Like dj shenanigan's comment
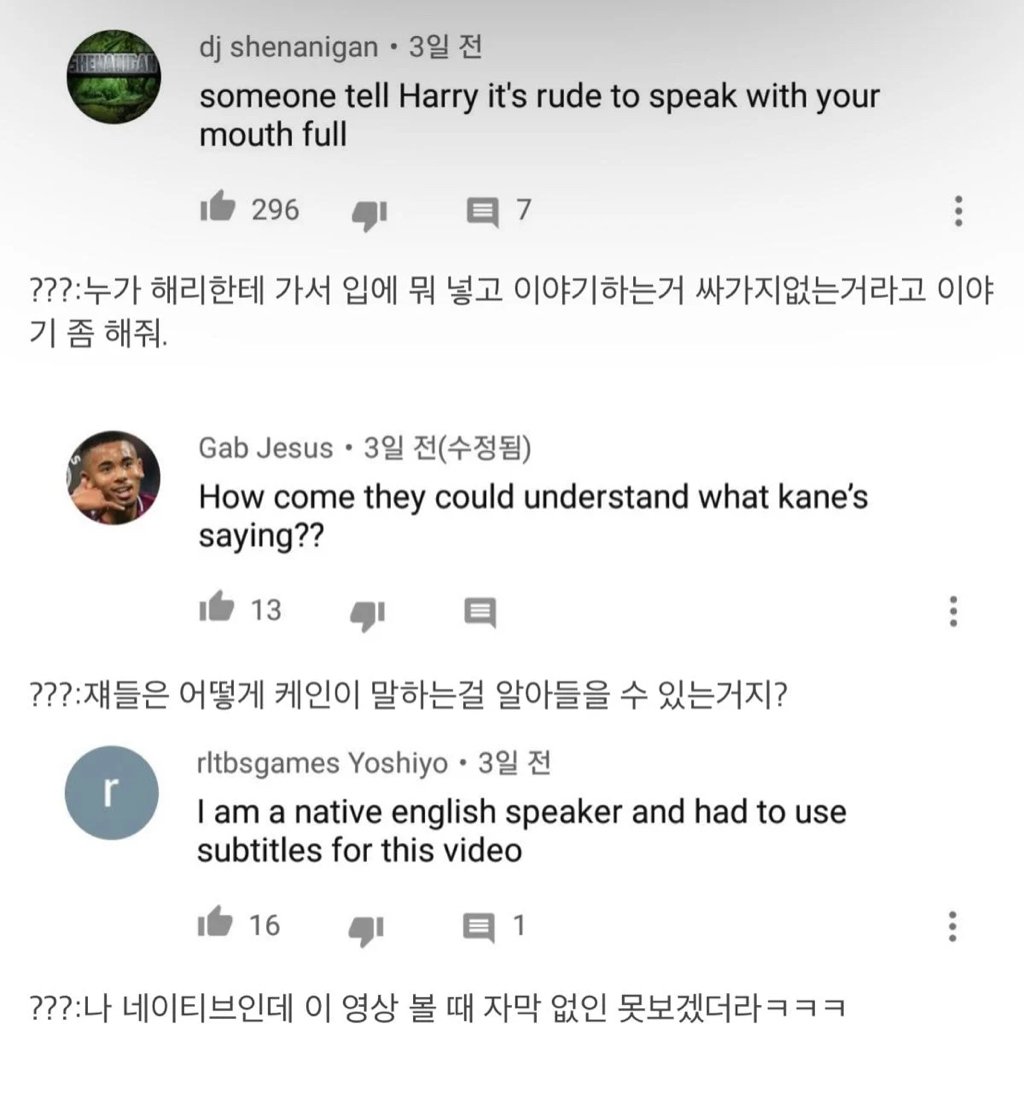This screenshot has width=1024, height=1093. [x=217, y=209]
